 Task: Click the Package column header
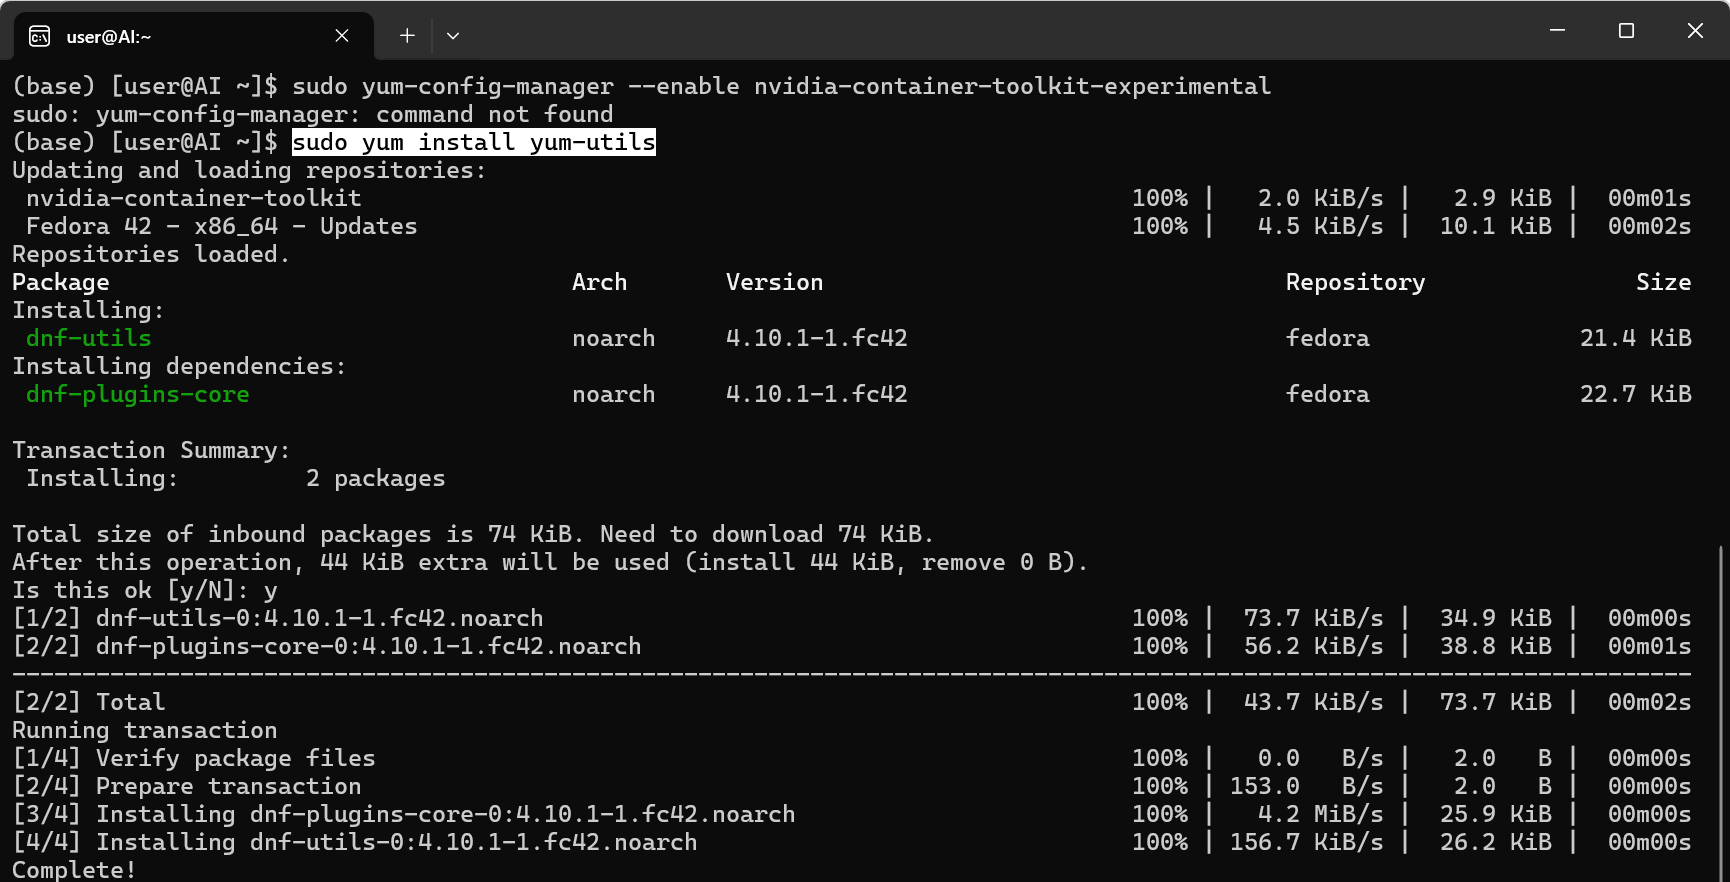pos(60,282)
